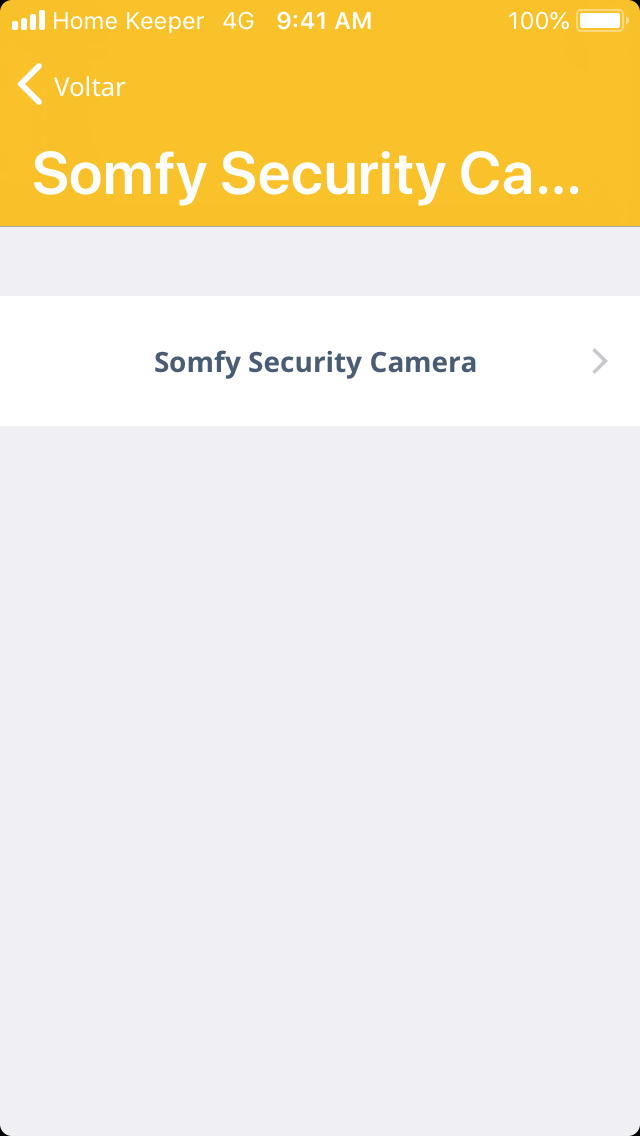The image size is (640, 1136).
Task: Tap the battery icon in status bar
Action: (x=600, y=21)
